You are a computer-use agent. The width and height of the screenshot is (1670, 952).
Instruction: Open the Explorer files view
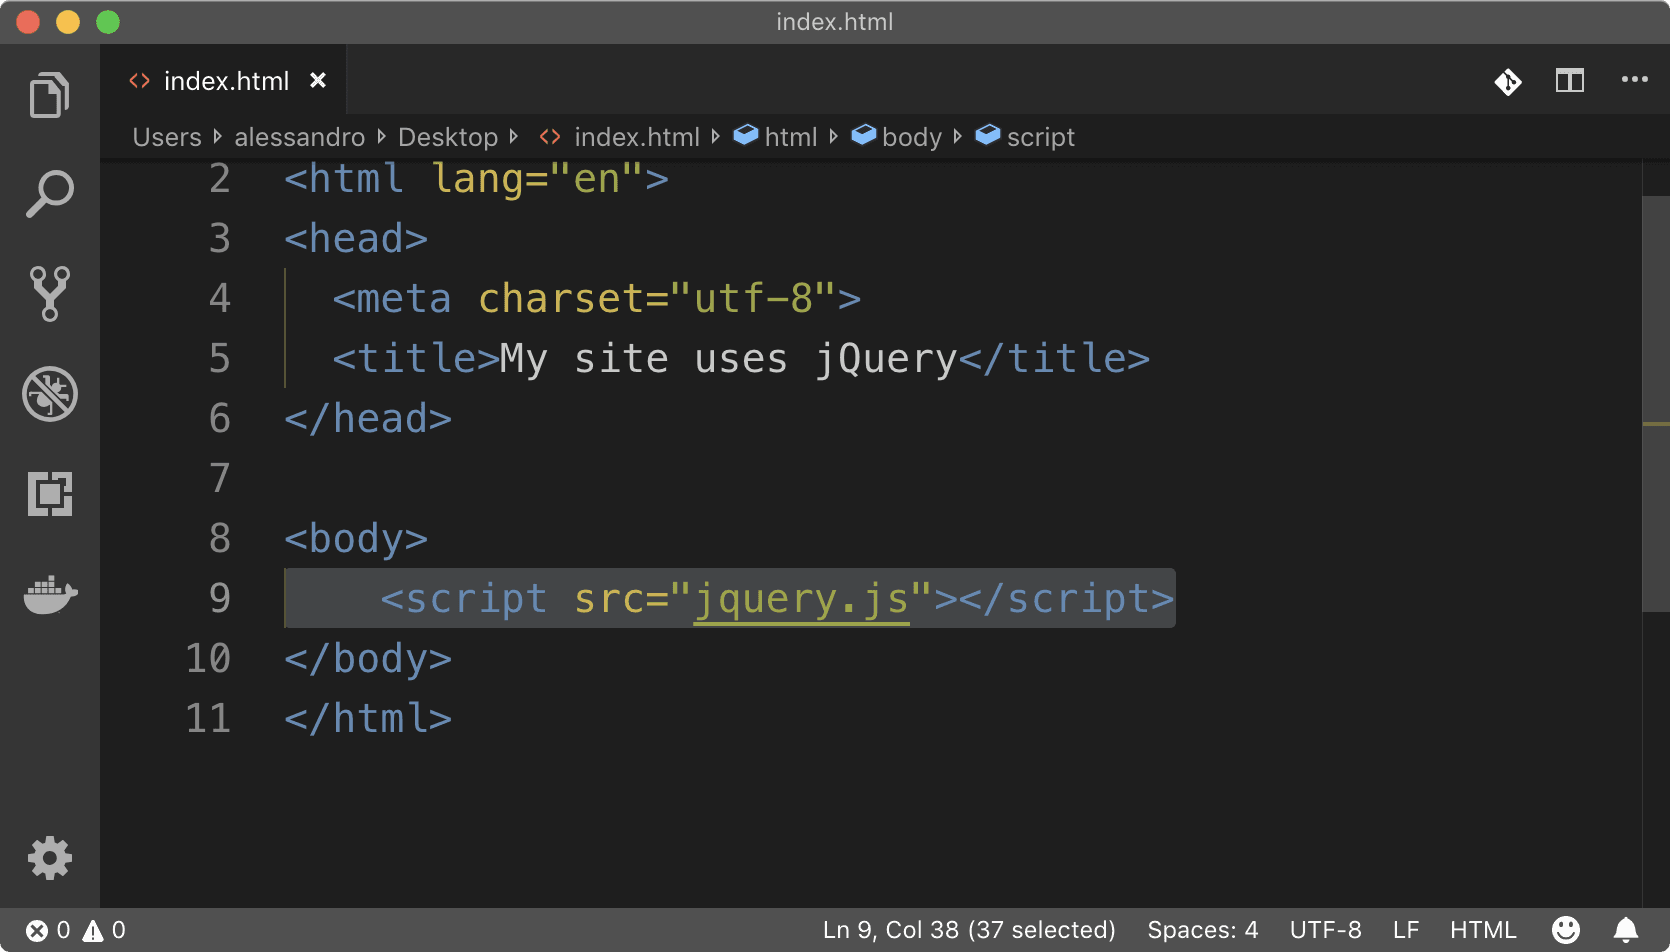click(49, 95)
